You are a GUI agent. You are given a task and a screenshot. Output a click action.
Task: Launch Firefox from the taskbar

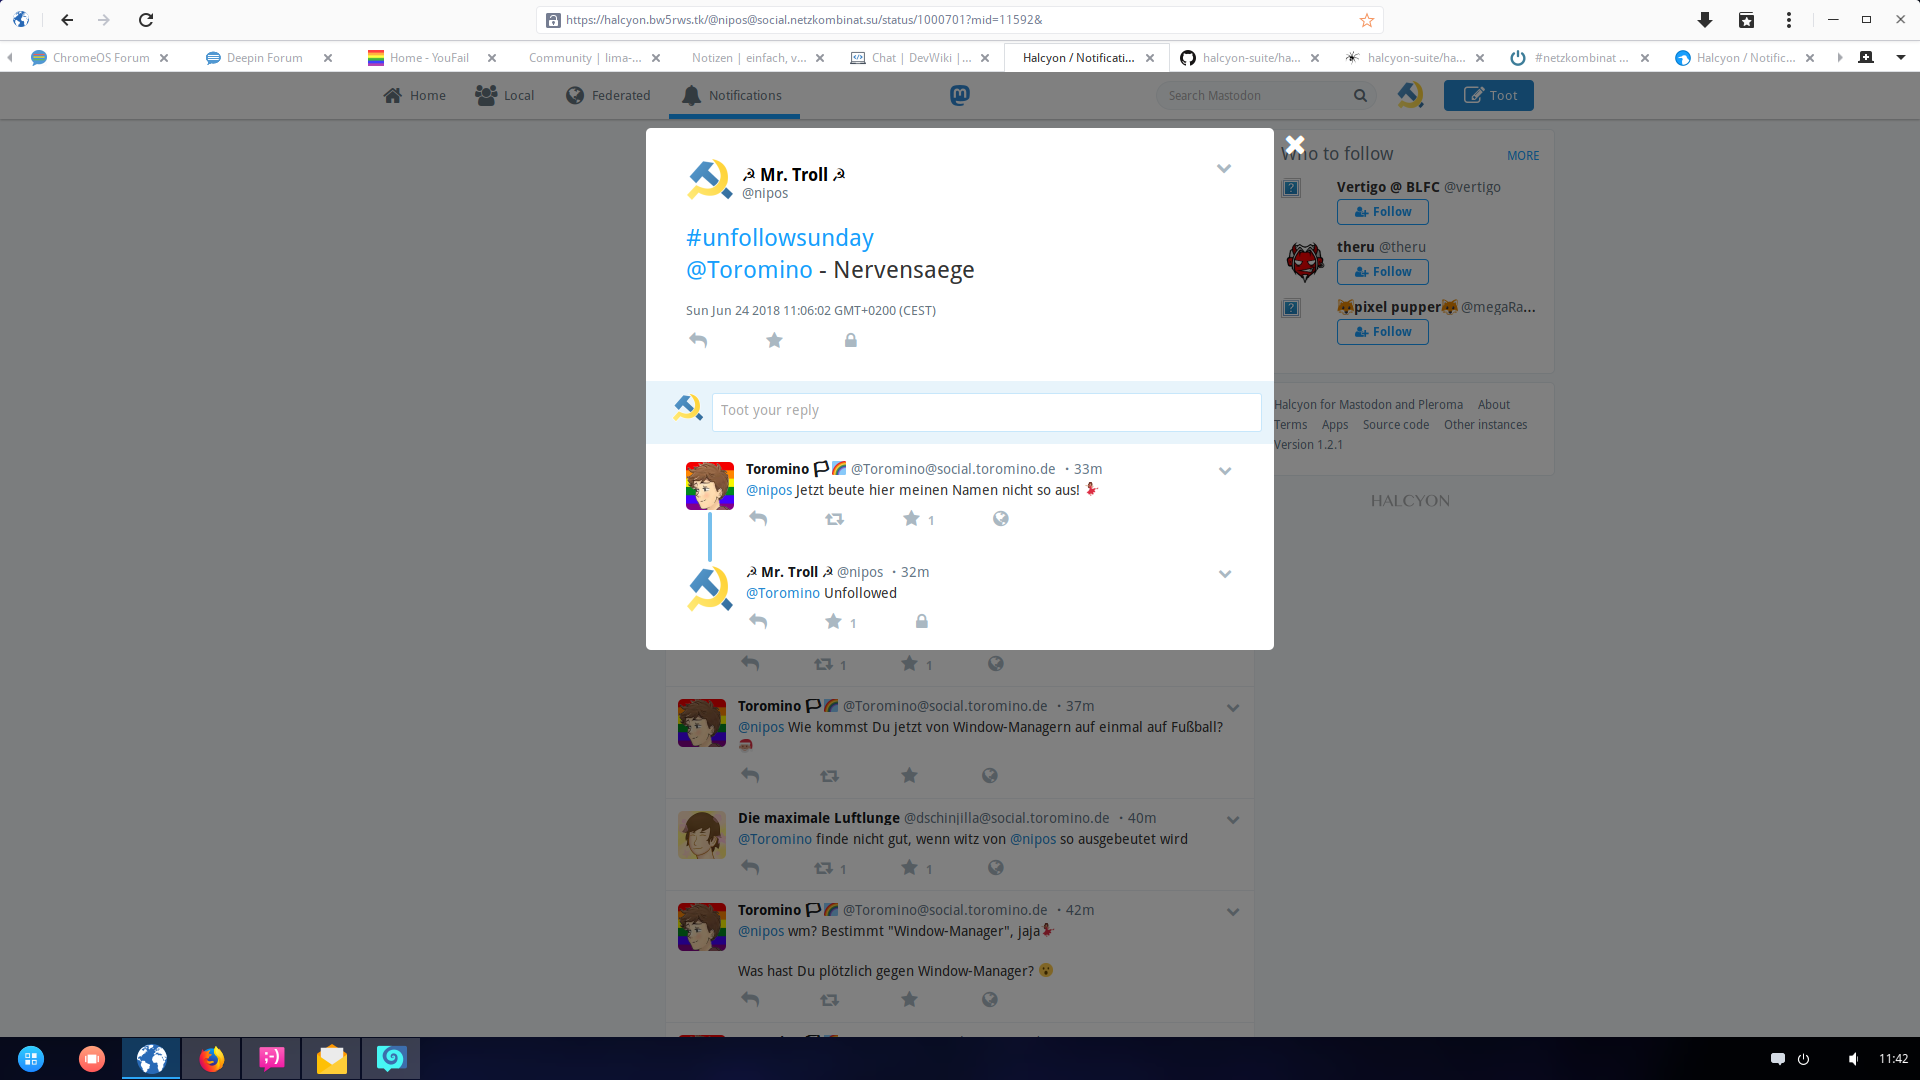coord(211,1059)
